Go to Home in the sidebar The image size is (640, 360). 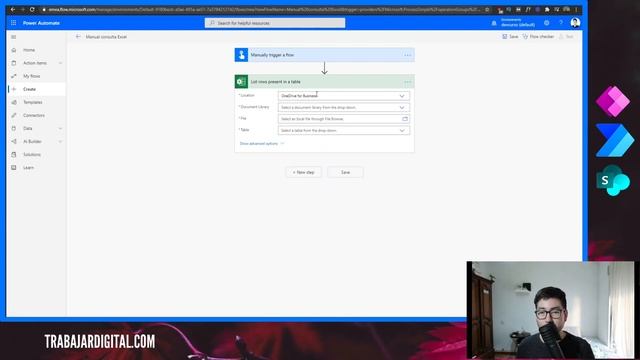pyautogui.click(x=29, y=50)
